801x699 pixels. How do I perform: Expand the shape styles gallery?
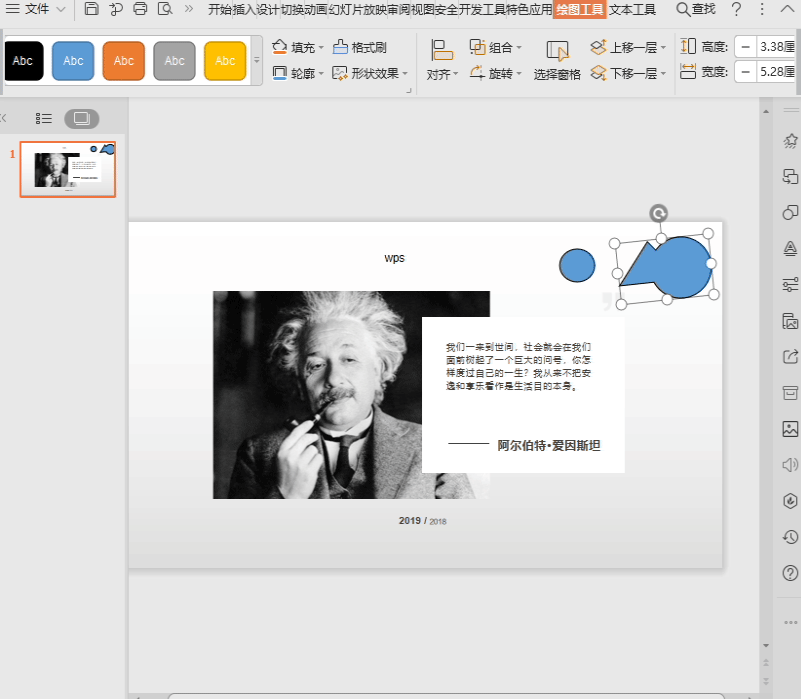click(x=257, y=60)
